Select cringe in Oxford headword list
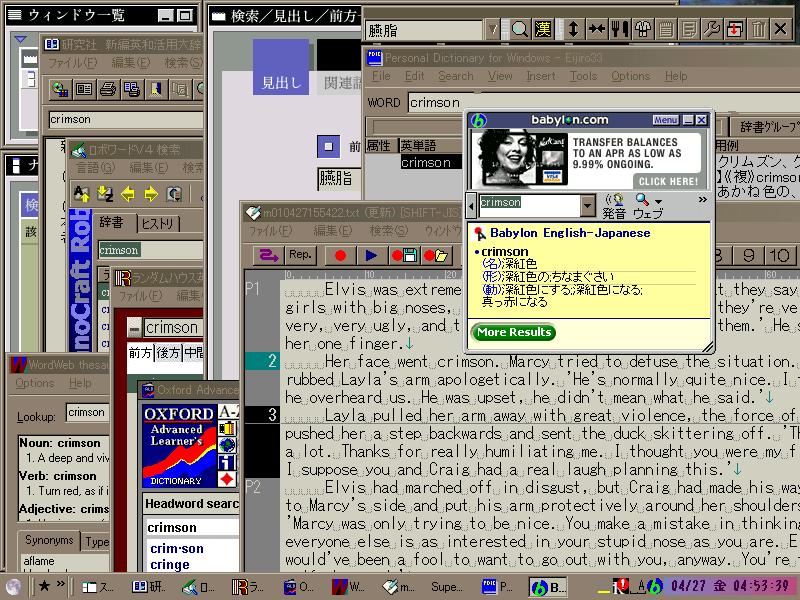The width and height of the screenshot is (800, 600). coord(170,565)
